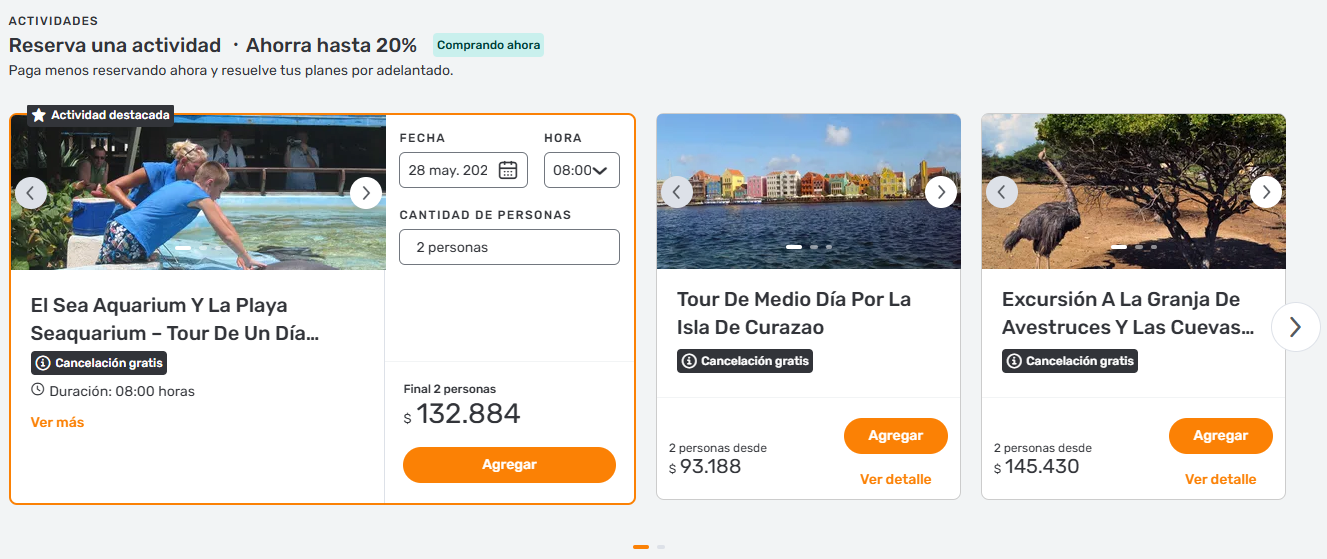Show next photo of Sea Aquarium activity
Viewport: 1327px width, 559px height.
click(366, 193)
